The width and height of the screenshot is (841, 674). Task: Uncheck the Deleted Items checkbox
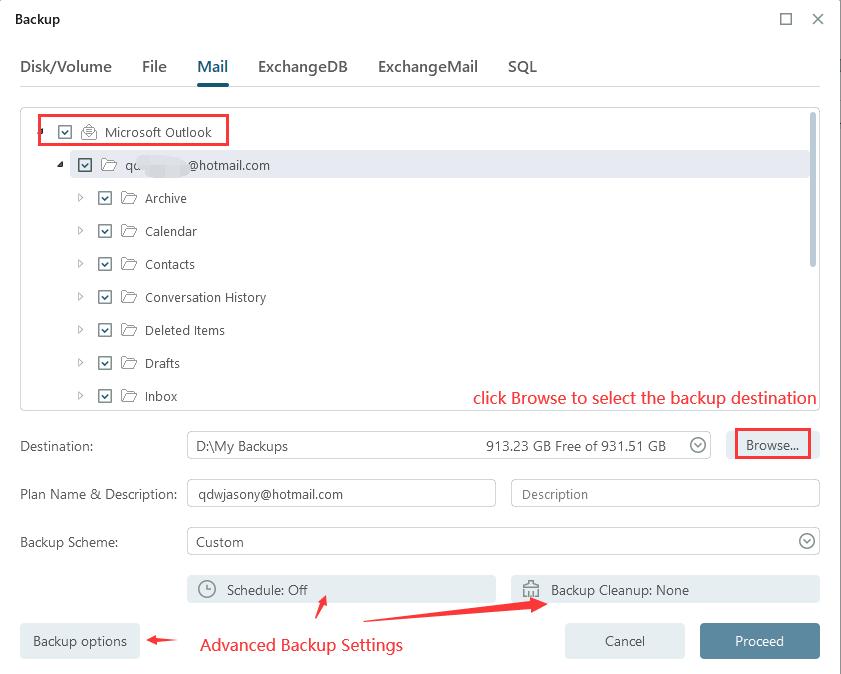(x=105, y=330)
